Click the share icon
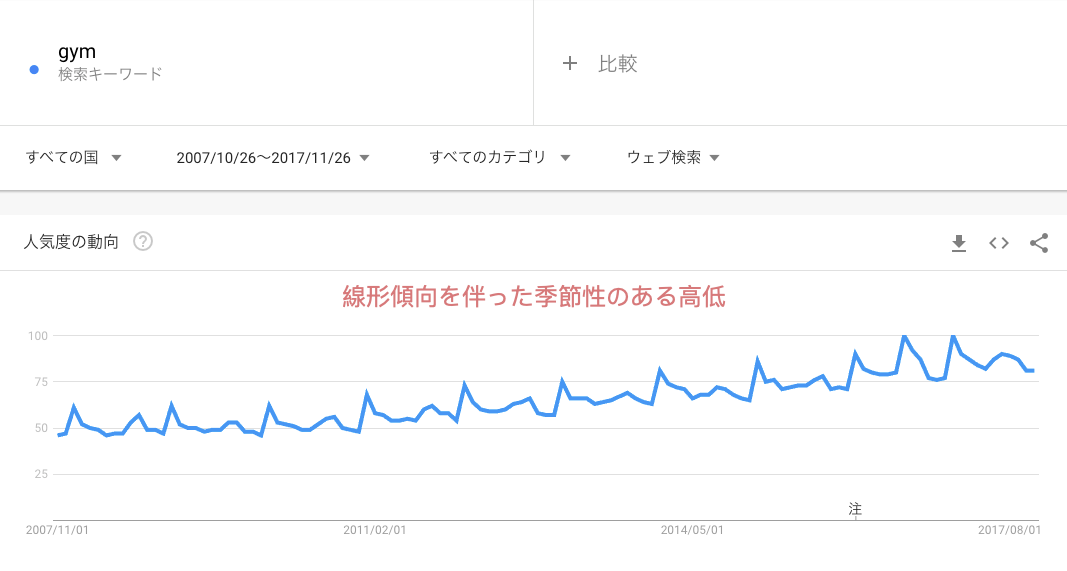Screen dimensions: 1067x571 [x=1039, y=242]
